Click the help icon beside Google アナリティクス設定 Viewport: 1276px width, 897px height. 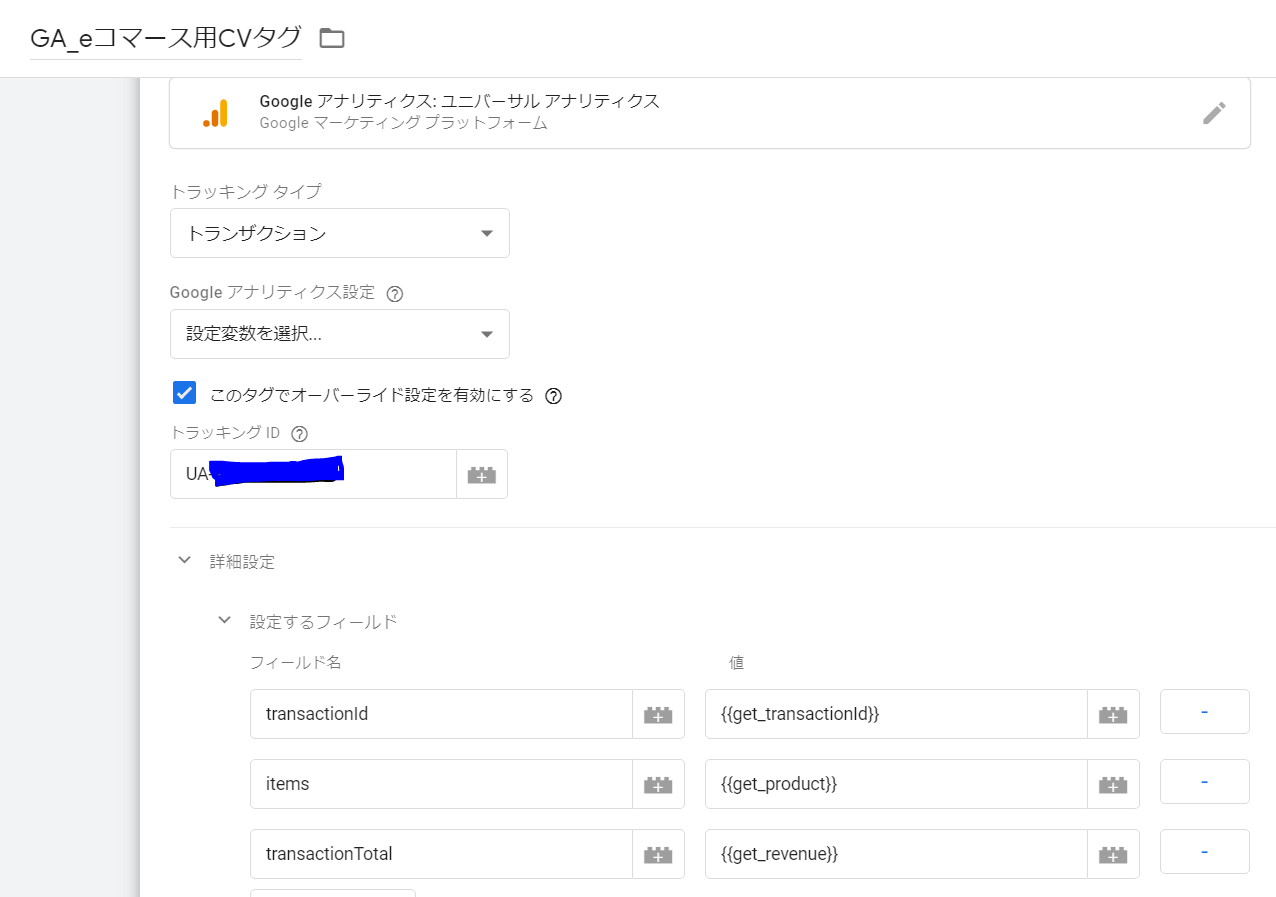click(394, 292)
